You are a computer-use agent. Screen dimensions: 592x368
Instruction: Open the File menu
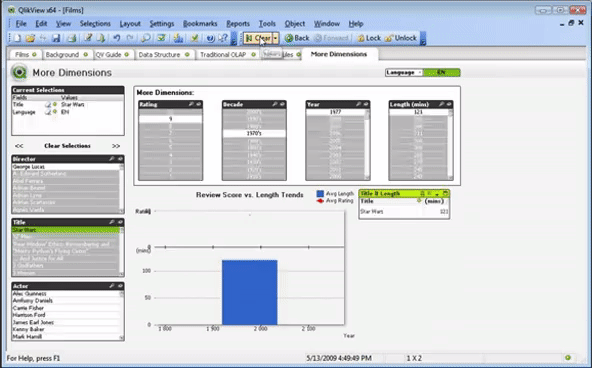click(21, 23)
